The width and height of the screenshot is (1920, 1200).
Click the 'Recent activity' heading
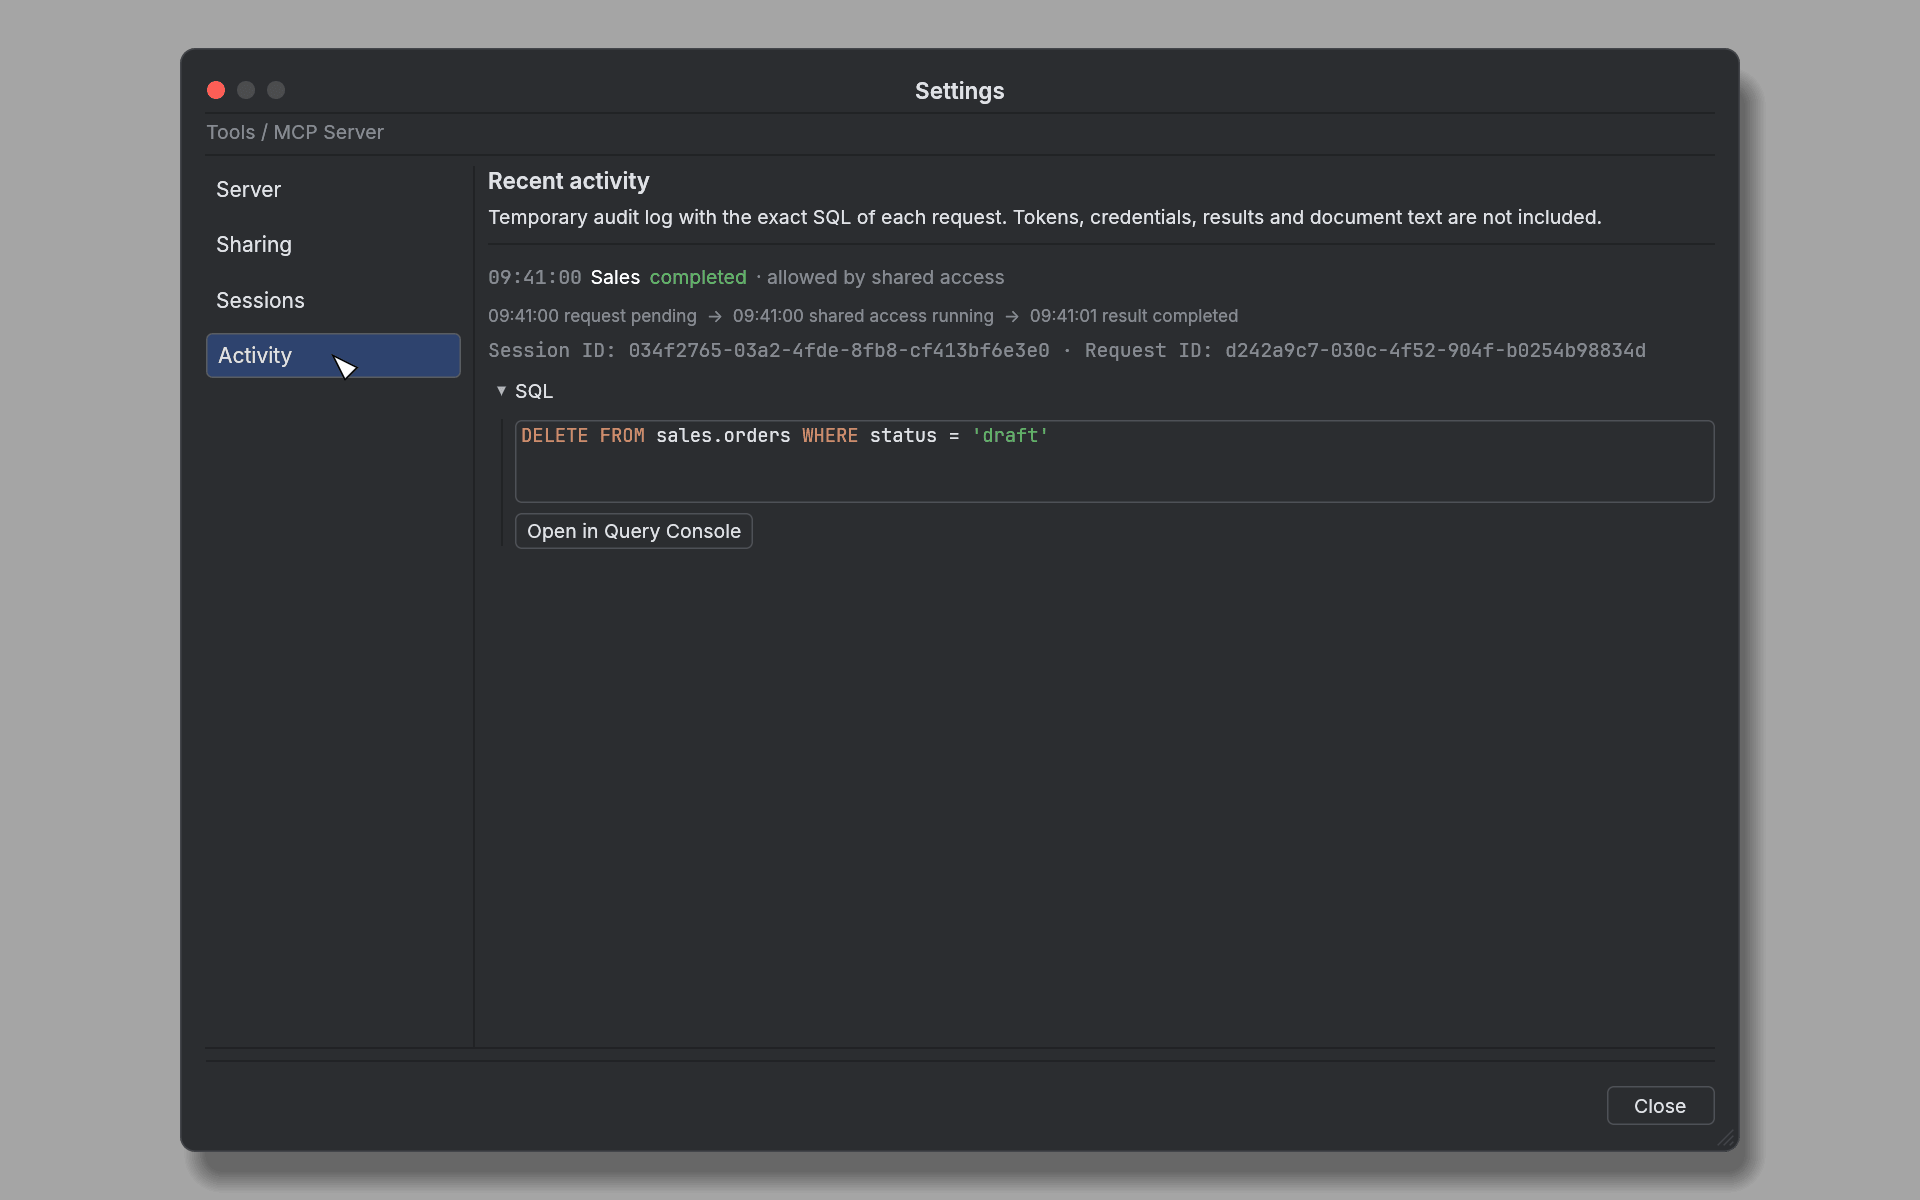click(568, 182)
